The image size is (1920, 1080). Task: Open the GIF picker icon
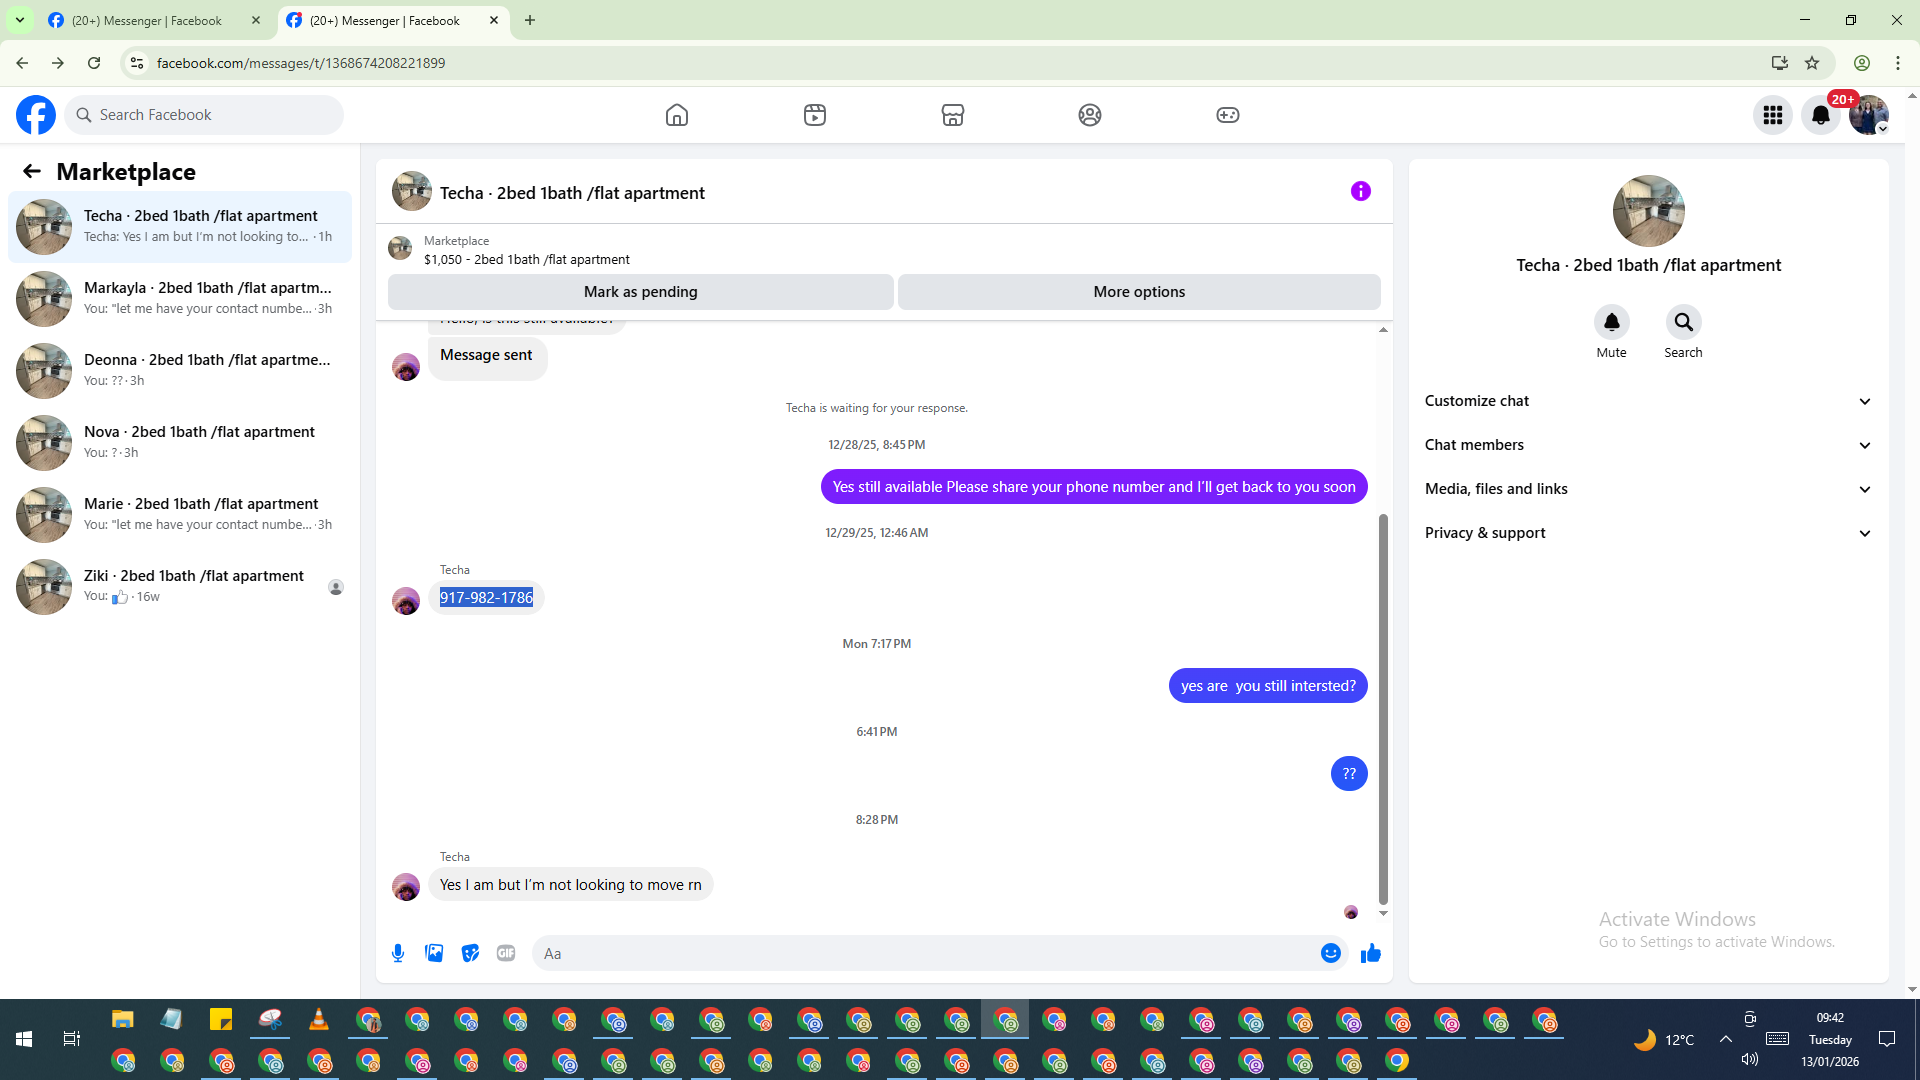click(506, 953)
